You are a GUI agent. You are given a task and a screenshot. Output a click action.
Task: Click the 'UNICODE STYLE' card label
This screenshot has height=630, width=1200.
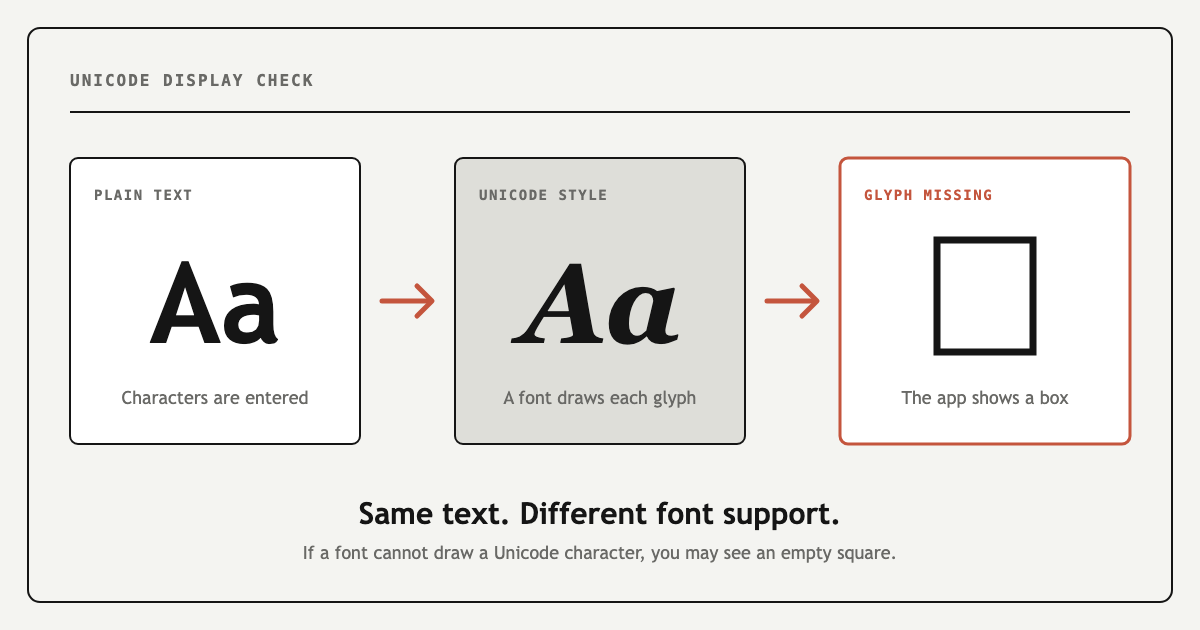pyautogui.click(x=543, y=195)
